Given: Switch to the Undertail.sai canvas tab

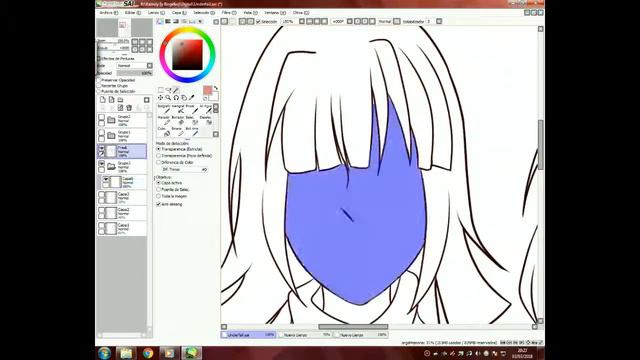Looking at the screenshot, I should tap(248, 335).
